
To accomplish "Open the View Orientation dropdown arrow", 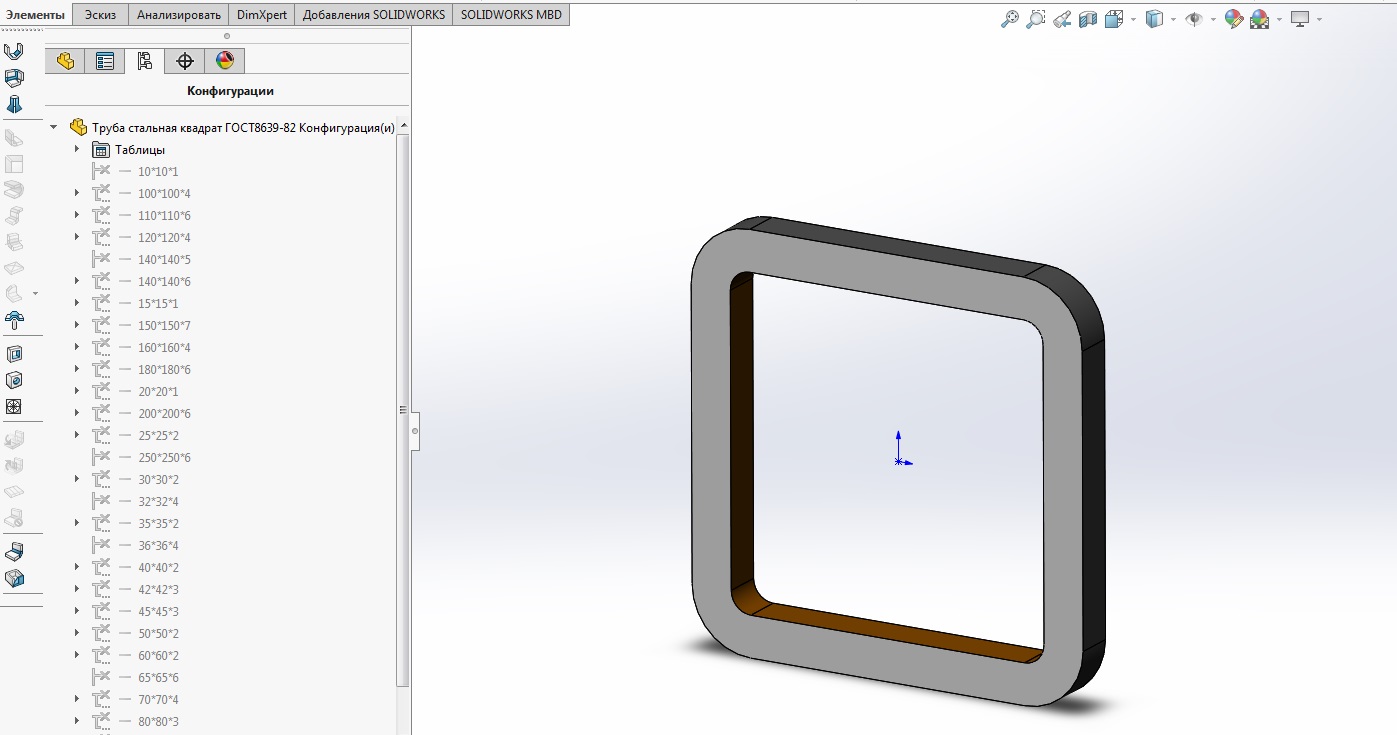I will (1134, 19).
